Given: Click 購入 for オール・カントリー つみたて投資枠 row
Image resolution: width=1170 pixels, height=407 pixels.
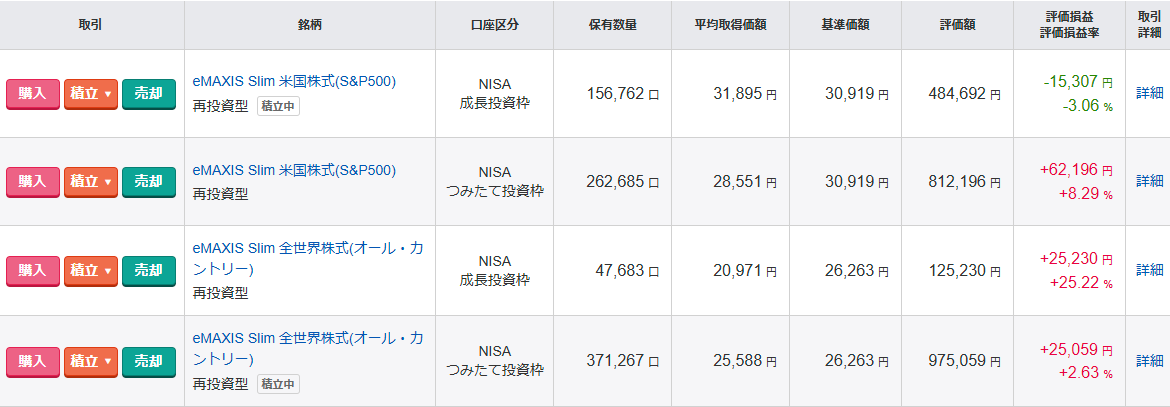Looking at the screenshot, I should click(x=33, y=361).
